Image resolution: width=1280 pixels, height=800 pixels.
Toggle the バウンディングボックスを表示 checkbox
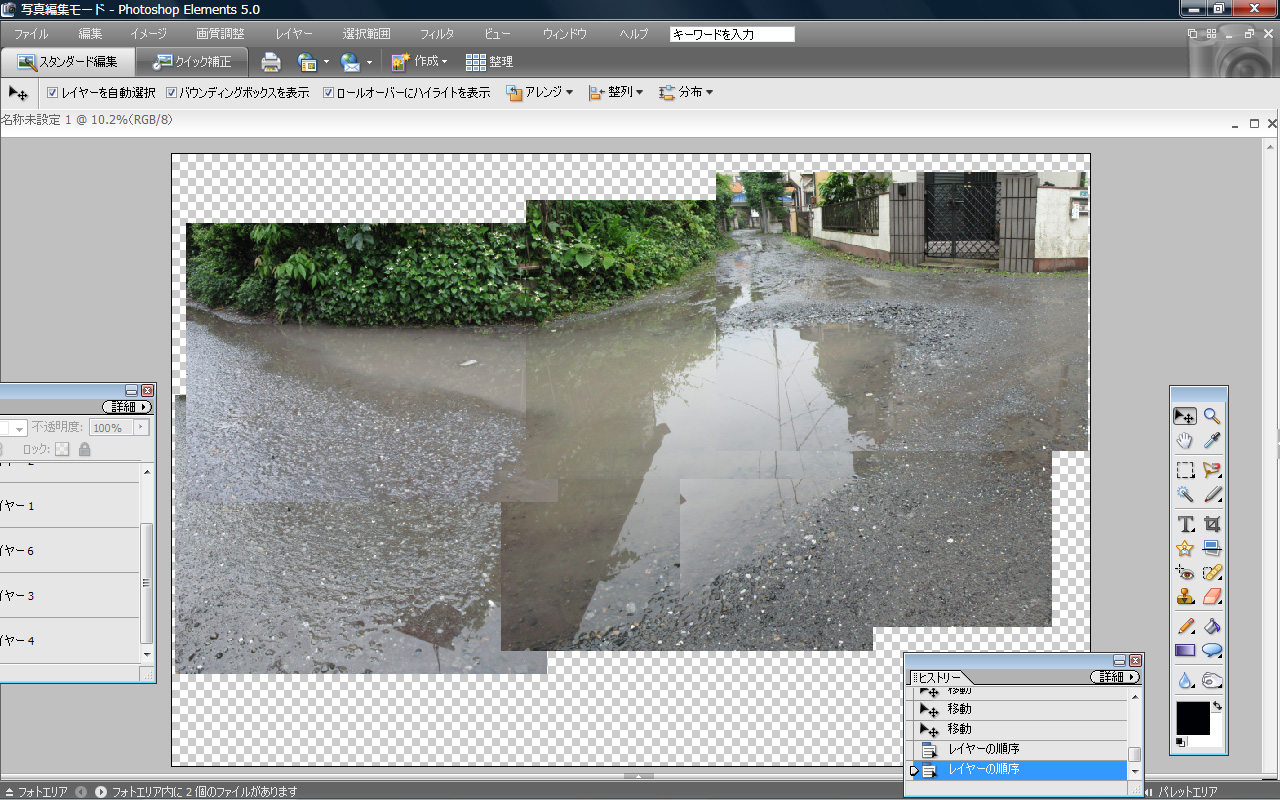click(x=171, y=93)
